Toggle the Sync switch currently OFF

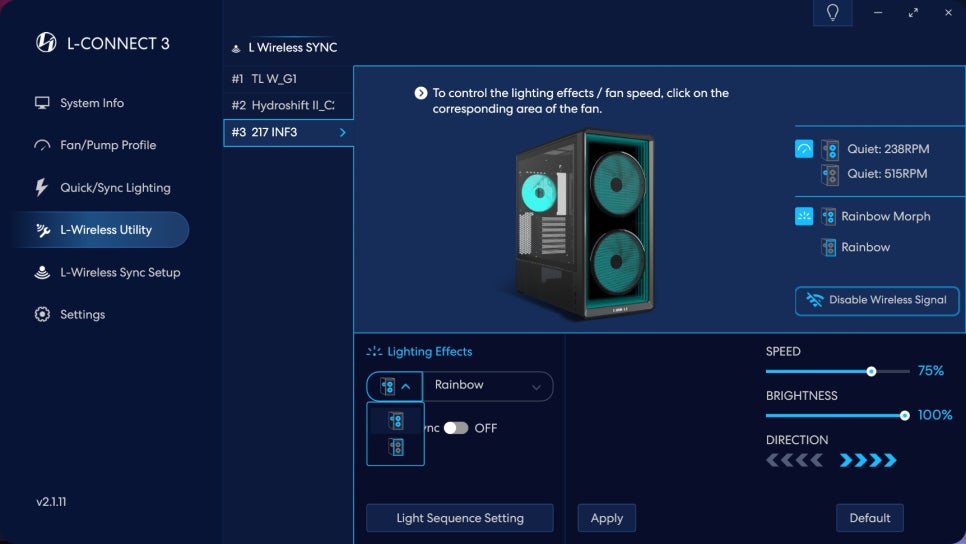(x=456, y=428)
